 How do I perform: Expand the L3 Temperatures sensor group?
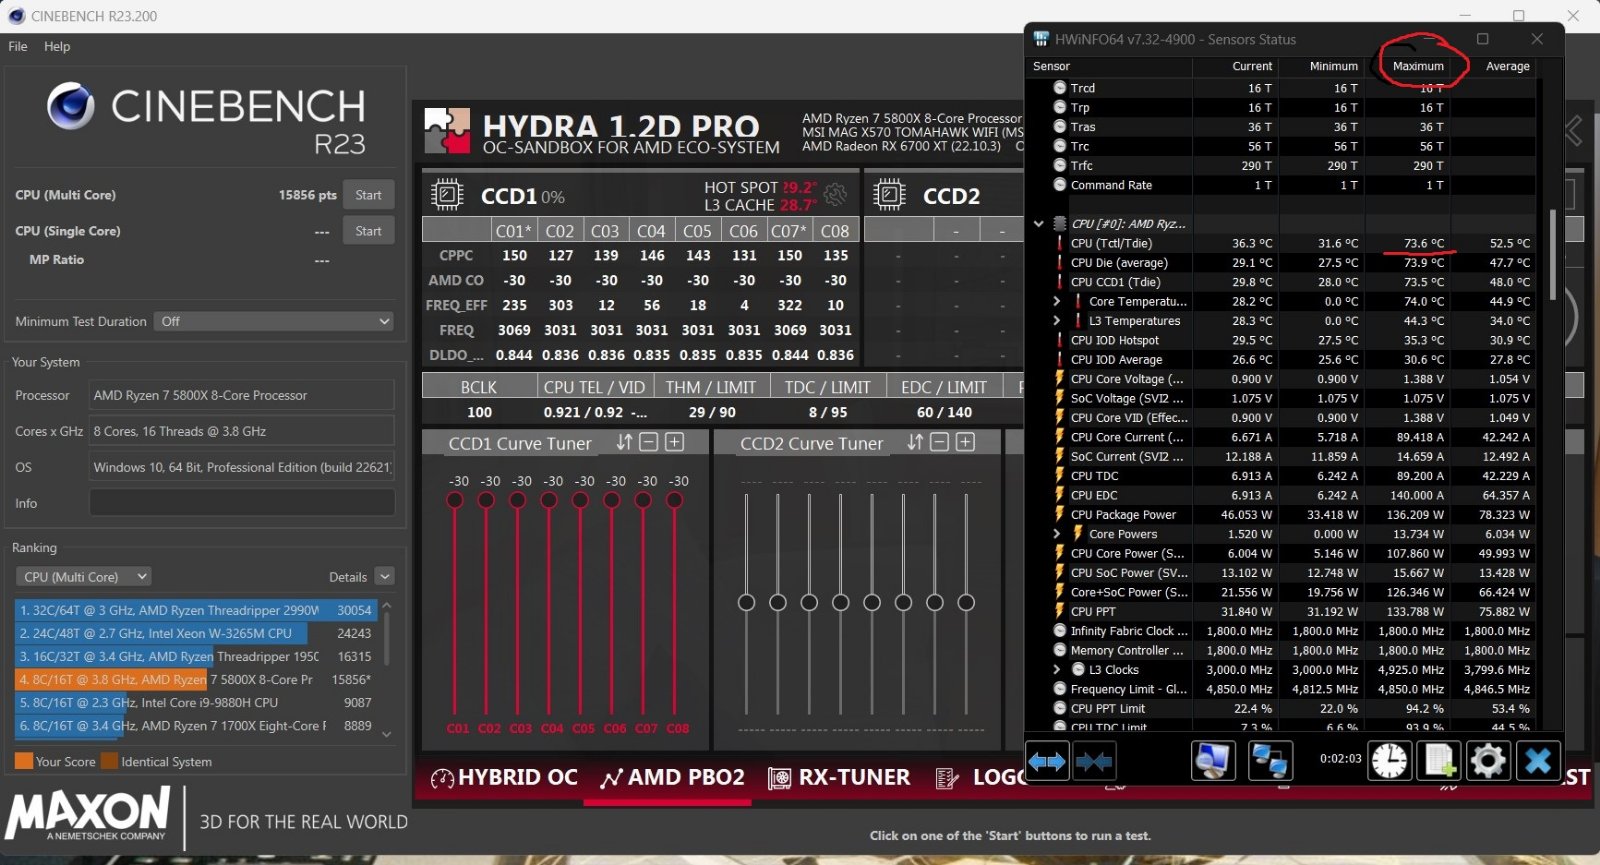click(x=1056, y=321)
